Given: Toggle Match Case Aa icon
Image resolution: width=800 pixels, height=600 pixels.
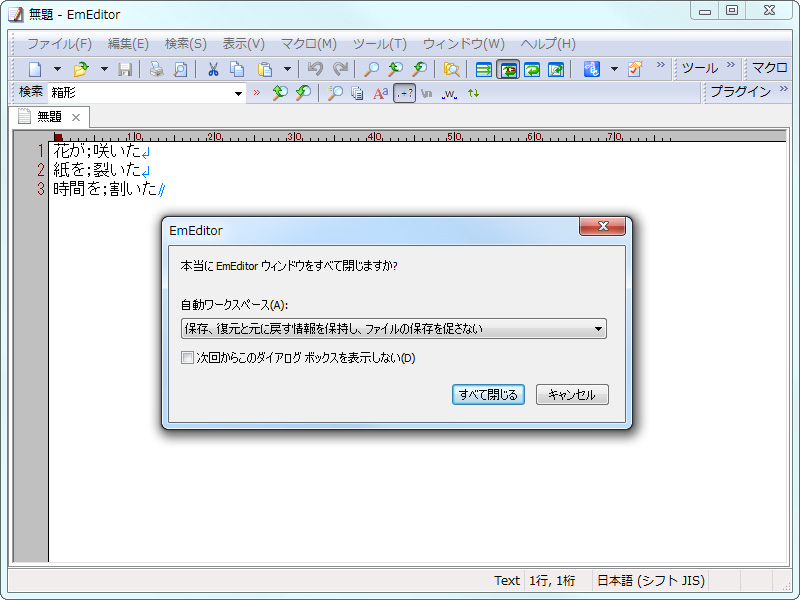Looking at the screenshot, I should (380, 93).
